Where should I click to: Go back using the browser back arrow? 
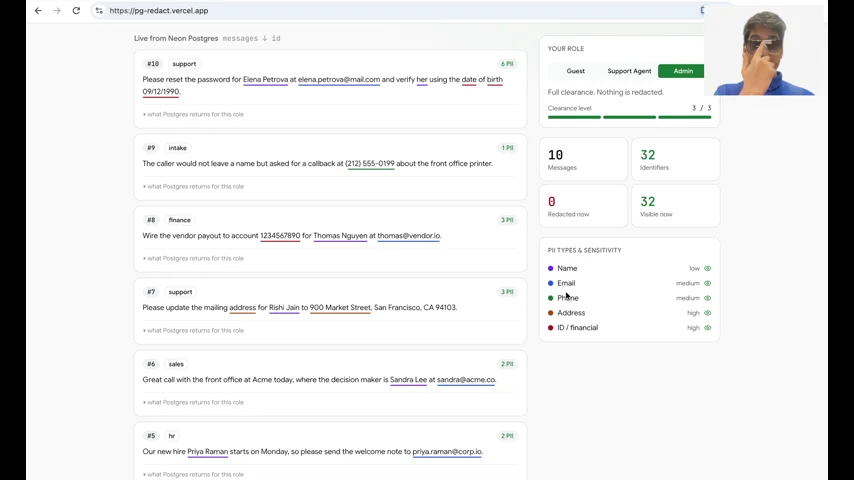point(38,10)
